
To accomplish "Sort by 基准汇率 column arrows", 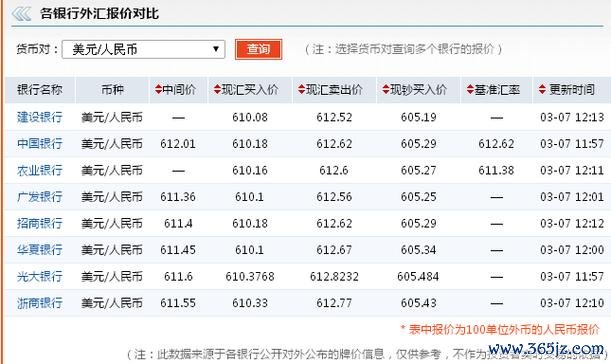I will (x=470, y=90).
